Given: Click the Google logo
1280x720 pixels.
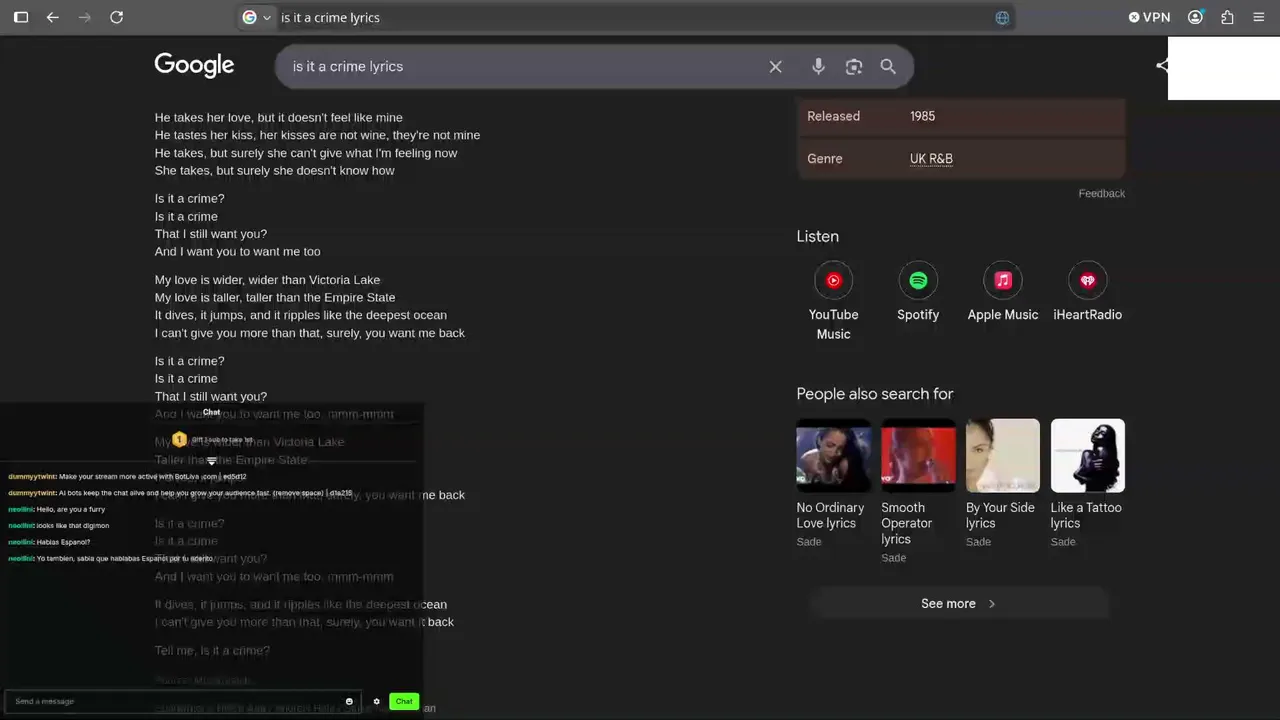Looking at the screenshot, I should 194,65.
